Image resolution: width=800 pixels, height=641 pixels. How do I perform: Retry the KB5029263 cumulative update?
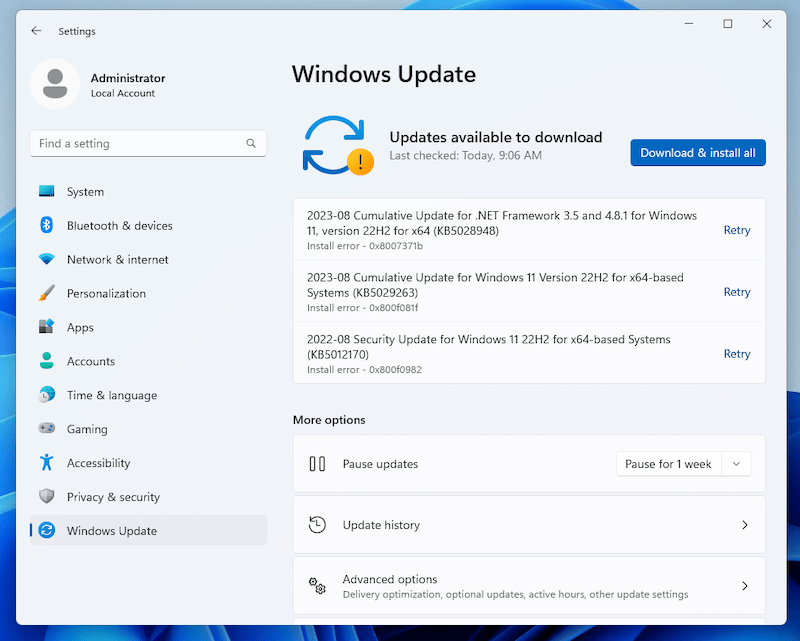[x=737, y=292]
